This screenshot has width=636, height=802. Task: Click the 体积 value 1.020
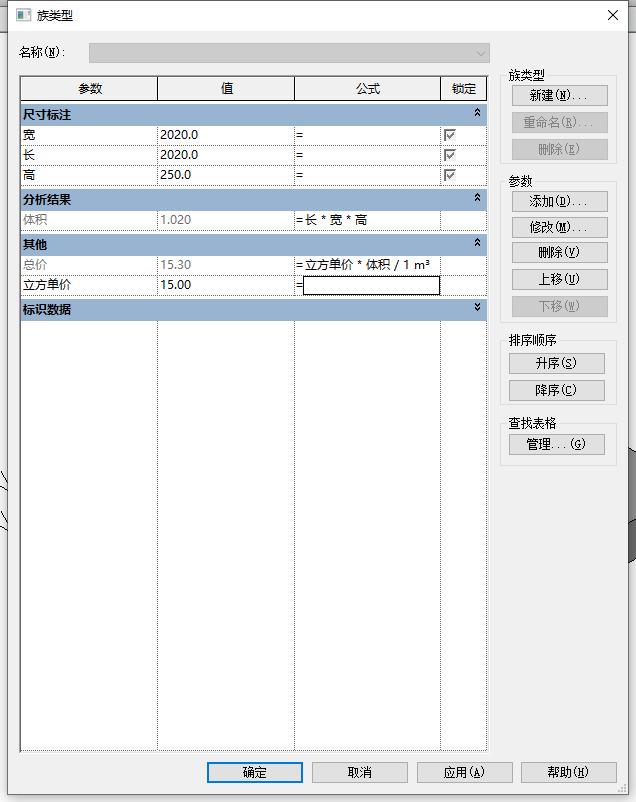(x=226, y=220)
